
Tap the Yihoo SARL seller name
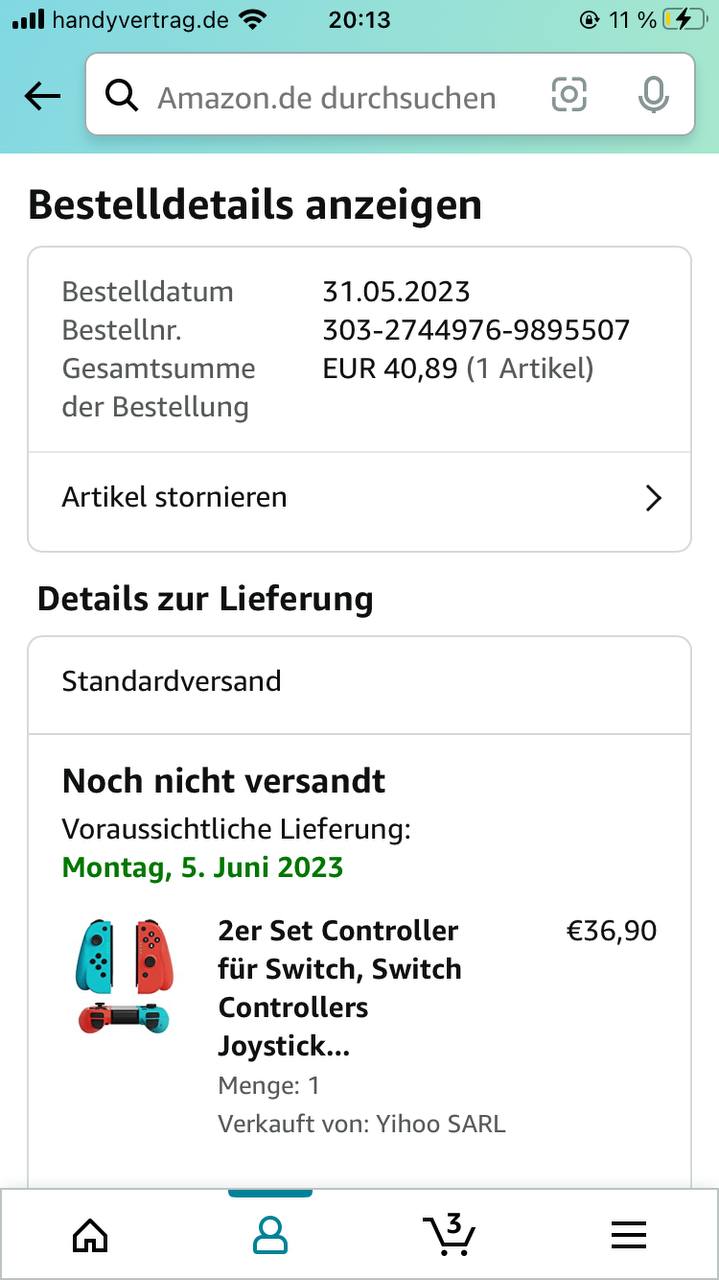point(440,1124)
